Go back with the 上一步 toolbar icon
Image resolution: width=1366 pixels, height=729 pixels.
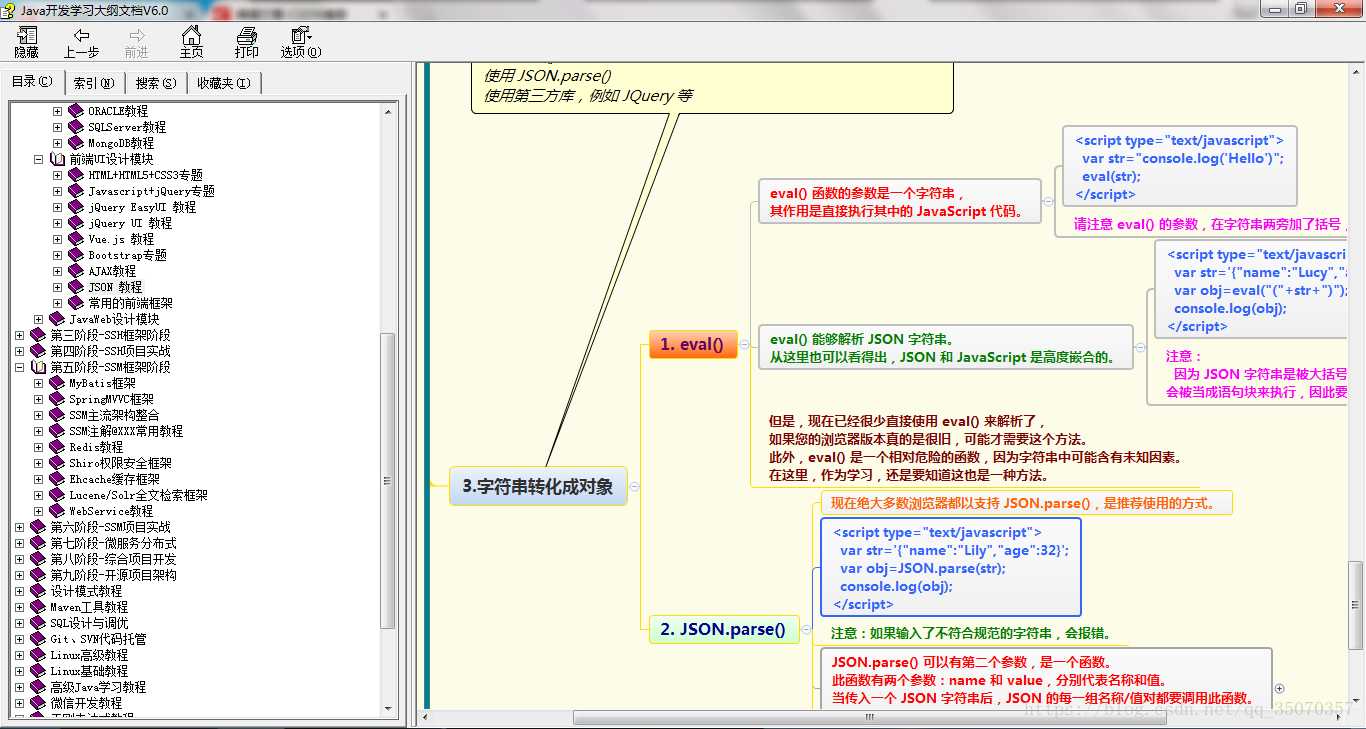81,42
